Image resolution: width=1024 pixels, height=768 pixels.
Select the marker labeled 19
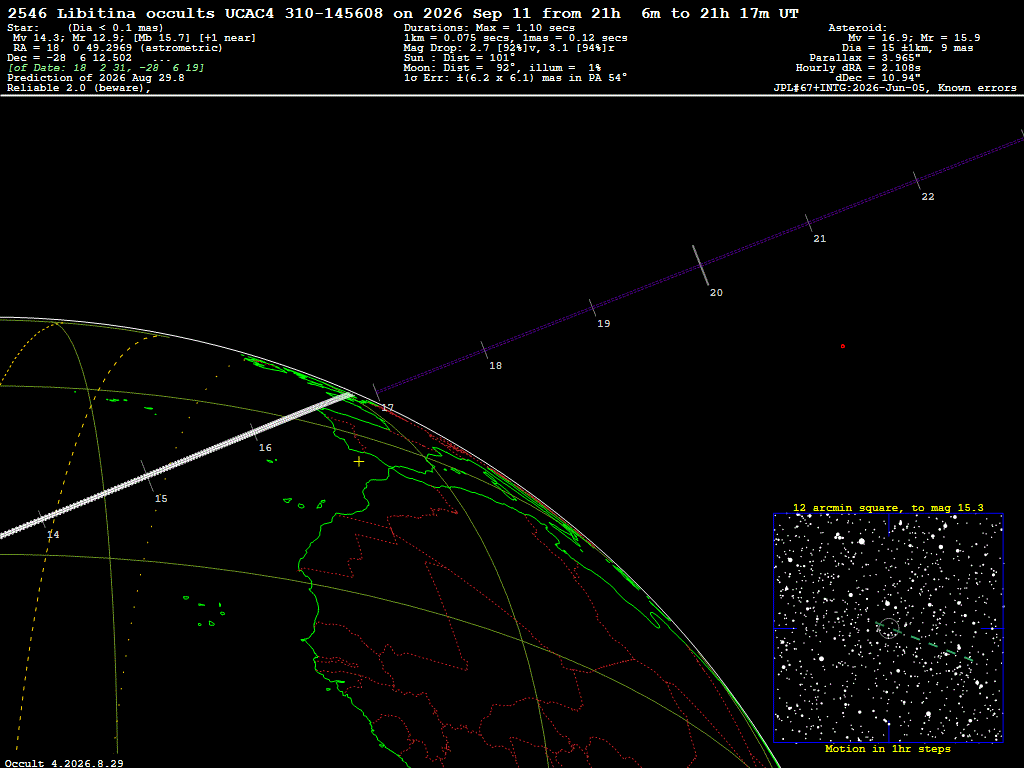point(603,324)
